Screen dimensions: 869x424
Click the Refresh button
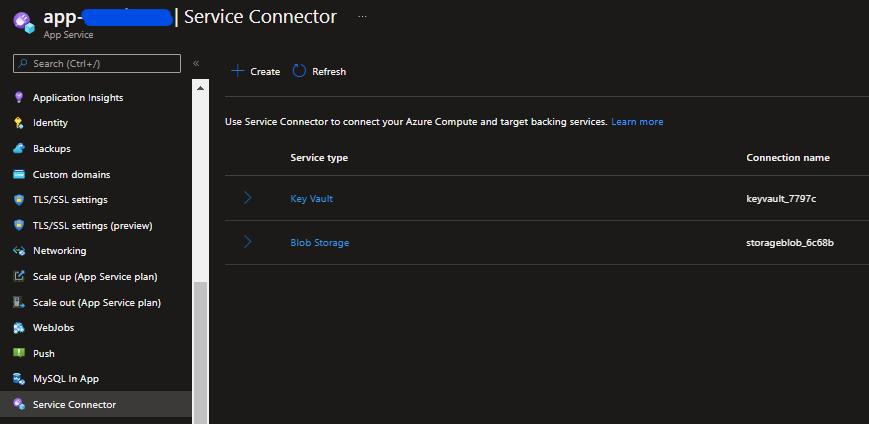coord(319,71)
